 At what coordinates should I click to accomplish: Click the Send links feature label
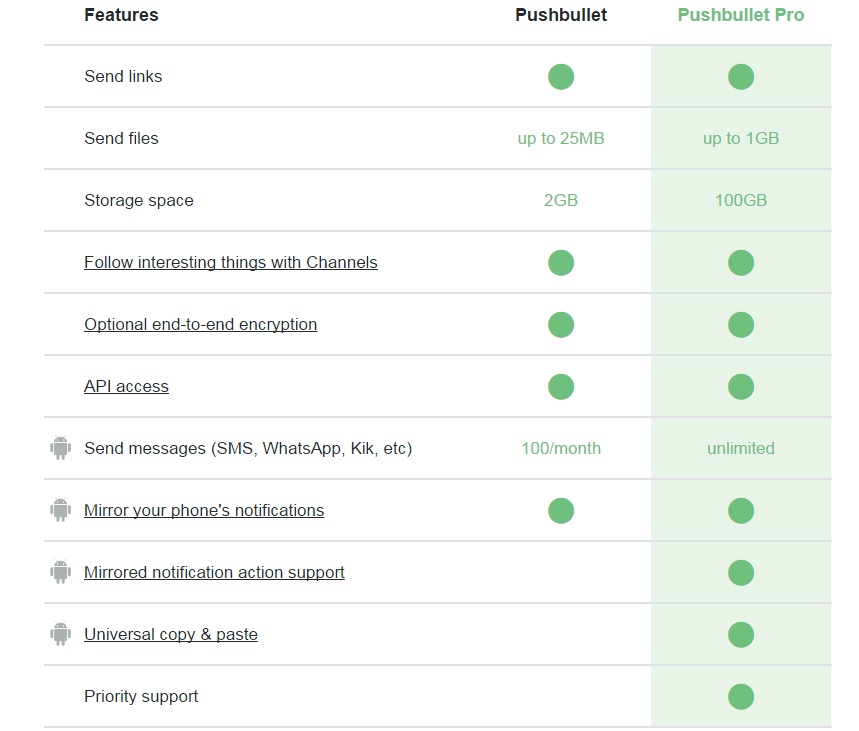click(123, 76)
